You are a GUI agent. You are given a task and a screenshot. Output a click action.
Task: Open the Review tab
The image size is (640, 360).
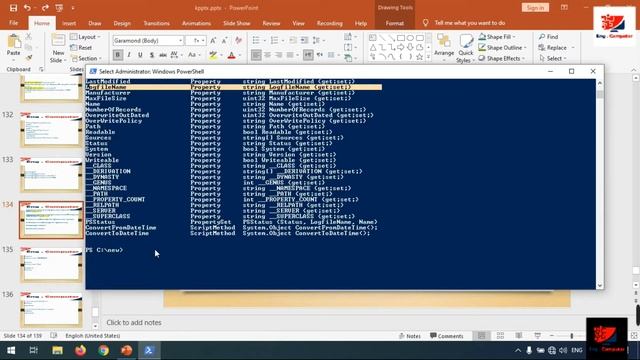(271, 23)
